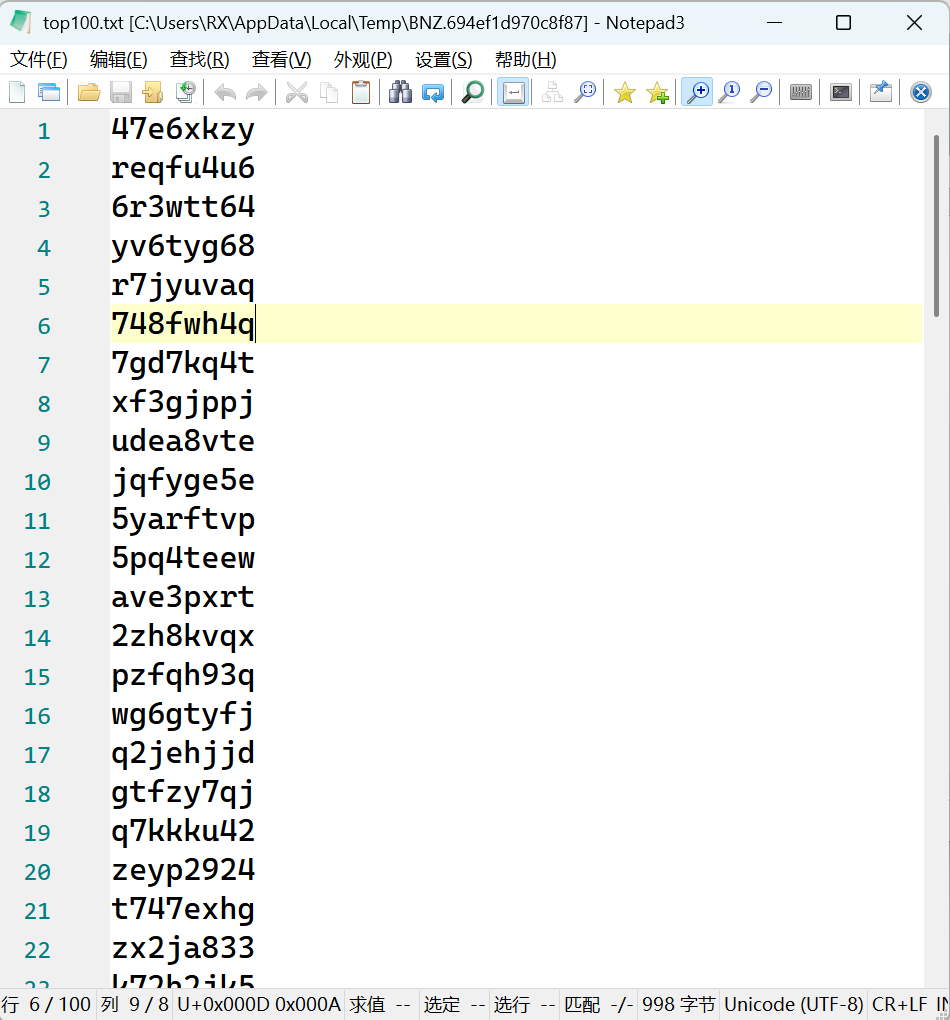Open the 查看(V) menu
The image size is (950, 1020).
pos(281,59)
